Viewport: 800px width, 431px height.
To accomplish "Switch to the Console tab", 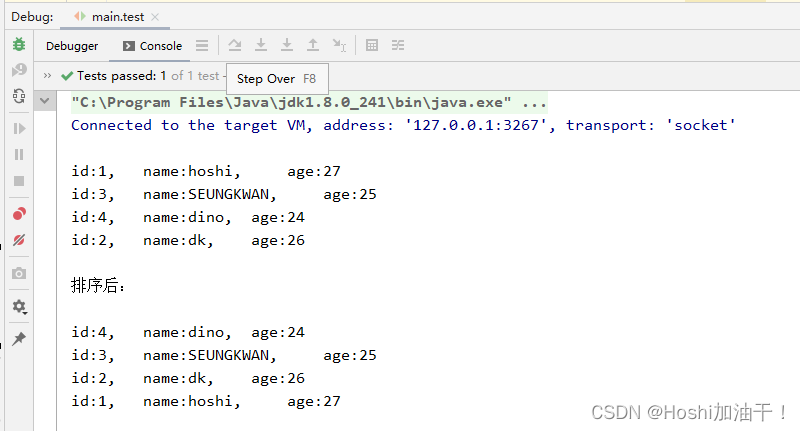I will 153,46.
